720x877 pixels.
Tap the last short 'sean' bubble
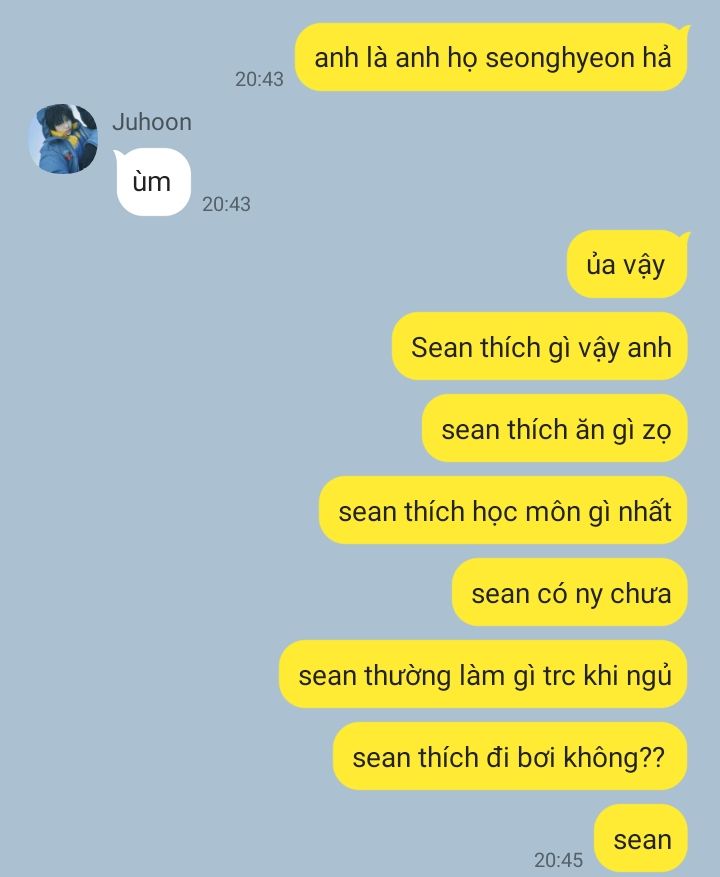tap(641, 838)
